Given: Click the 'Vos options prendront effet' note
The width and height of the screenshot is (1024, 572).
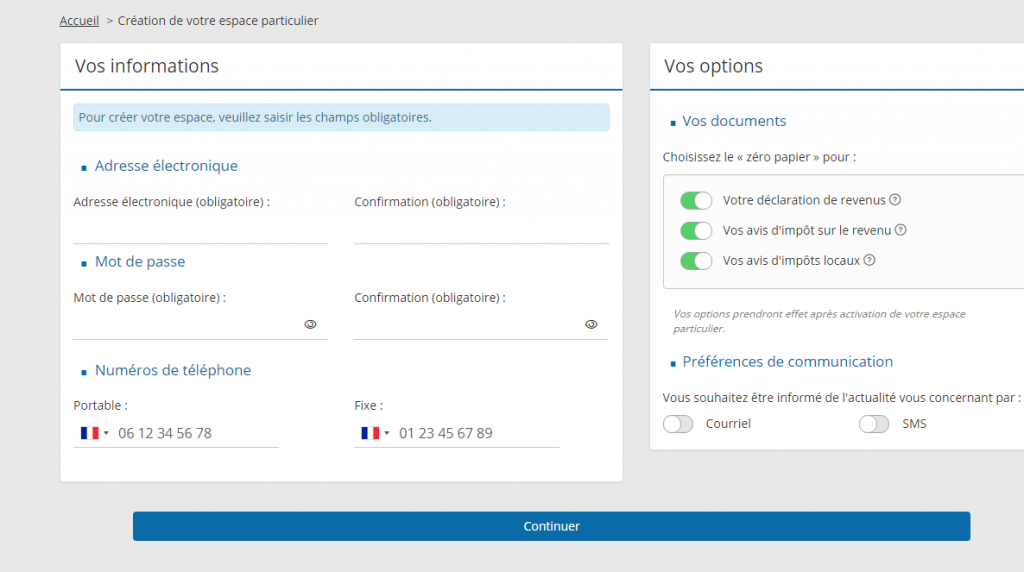Looking at the screenshot, I should point(819,321).
